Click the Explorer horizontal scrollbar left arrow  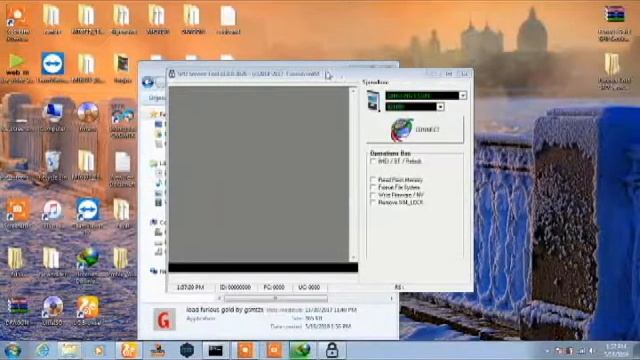(x=219, y=299)
